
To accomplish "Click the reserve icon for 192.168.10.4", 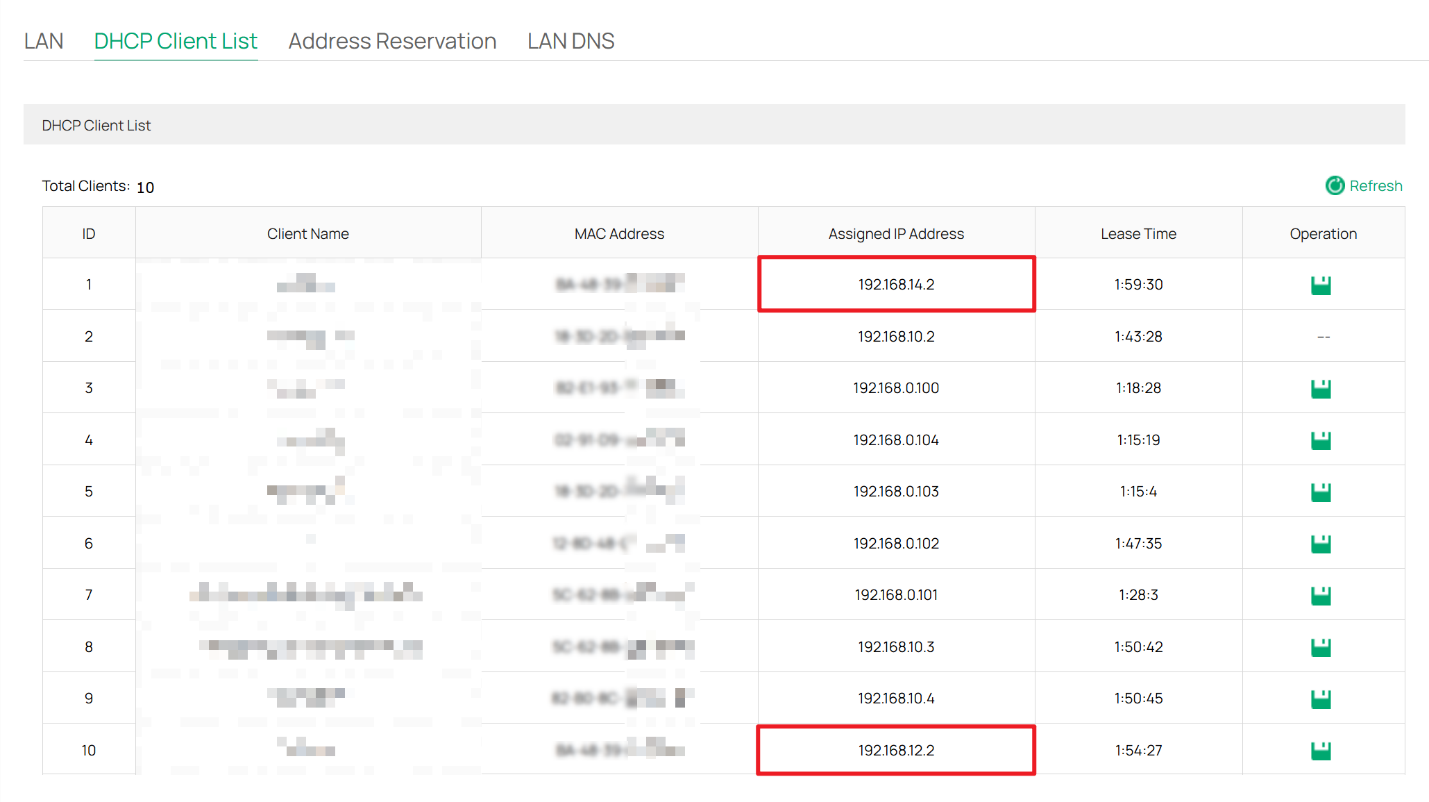I will pyautogui.click(x=1321, y=699).
